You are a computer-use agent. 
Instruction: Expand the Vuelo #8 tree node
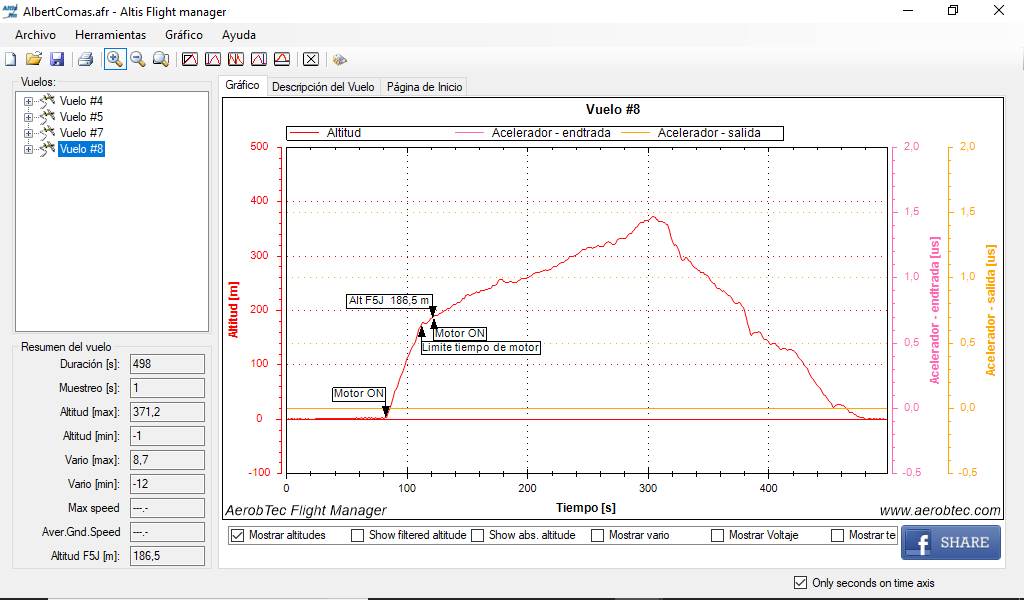(x=28, y=149)
